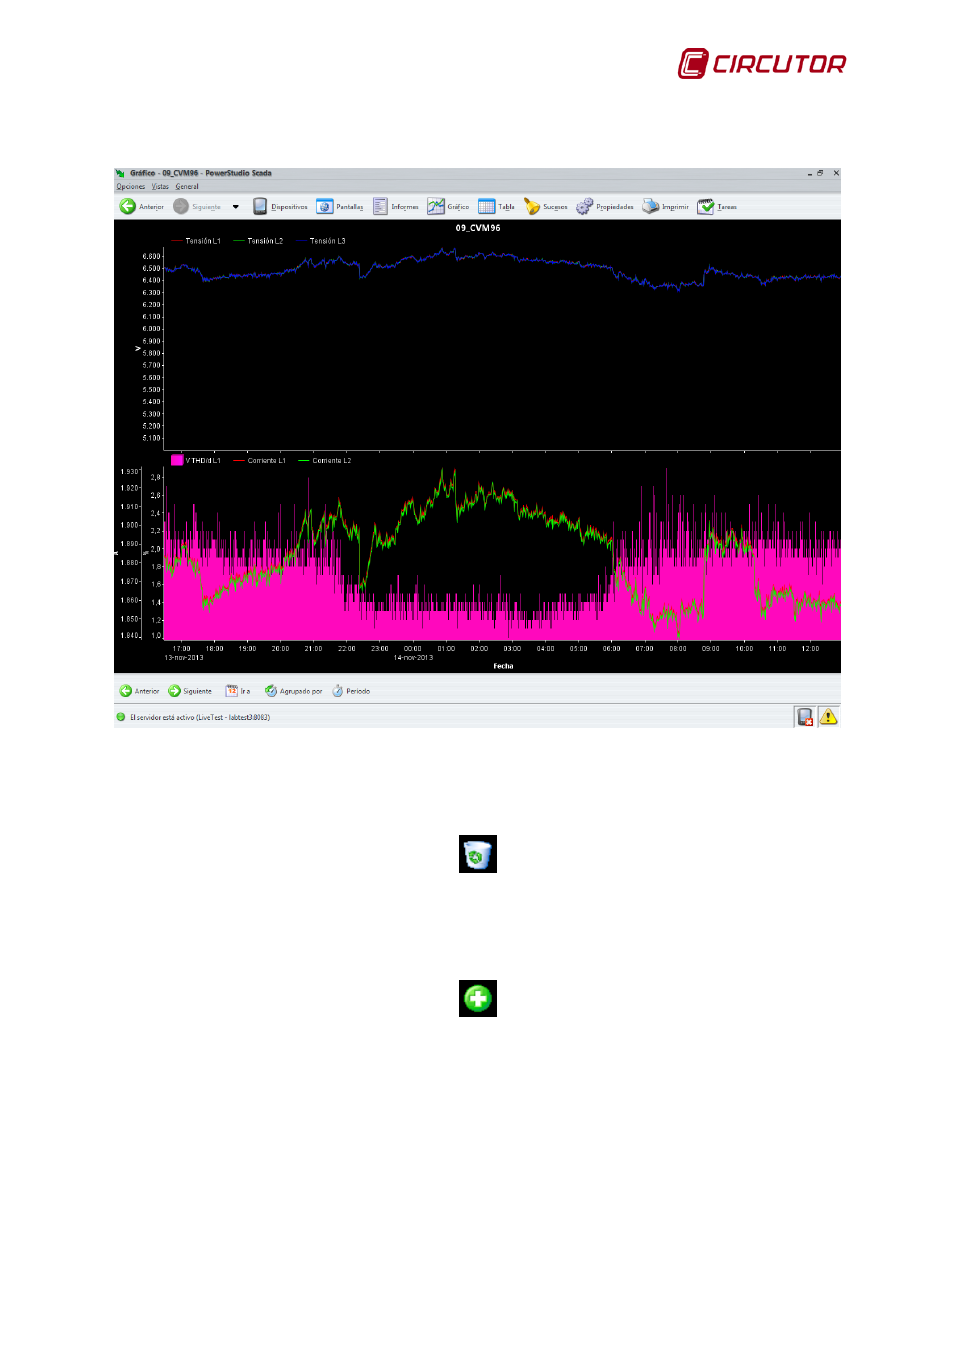Click the recycle bin delete icon
955x1350 pixels.
478,855
